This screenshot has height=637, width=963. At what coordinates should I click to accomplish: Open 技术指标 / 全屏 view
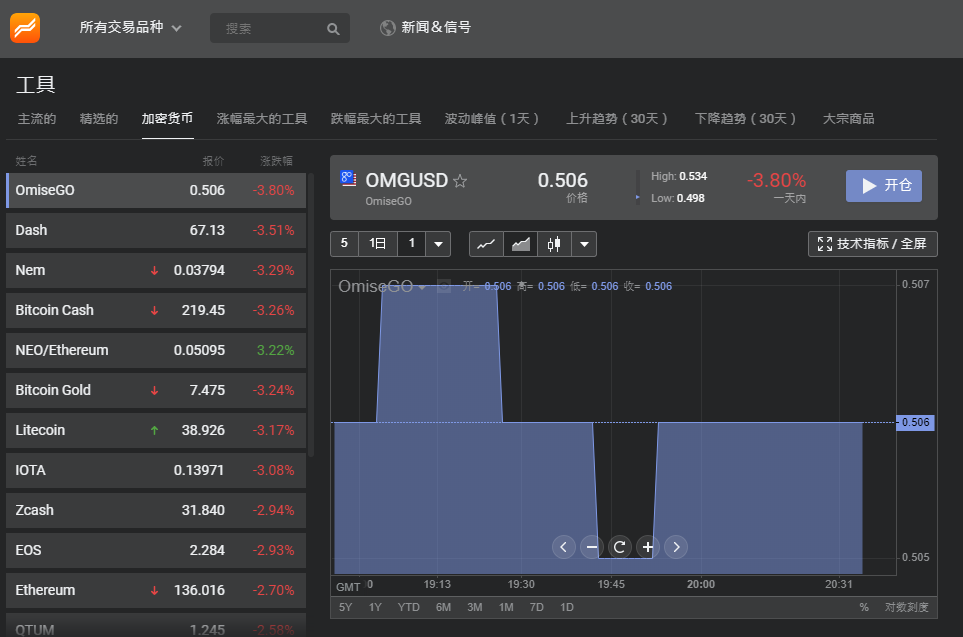point(873,244)
